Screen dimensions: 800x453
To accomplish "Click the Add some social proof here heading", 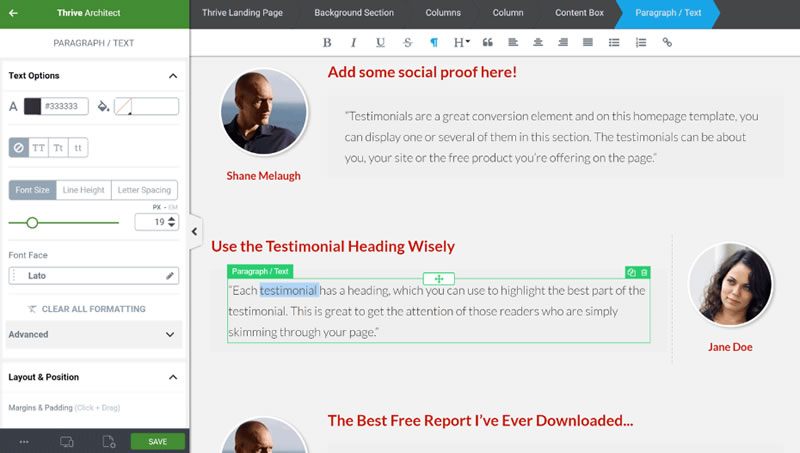I will click(422, 72).
